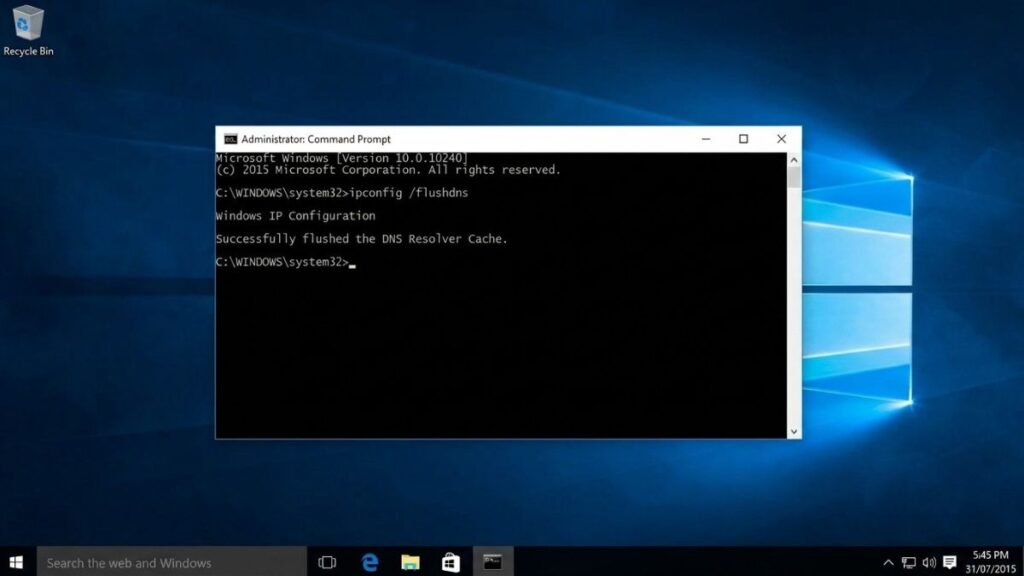This screenshot has width=1024, height=576.
Task: Launch Microsoft Edge from the taskbar
Action: point(370,562)
